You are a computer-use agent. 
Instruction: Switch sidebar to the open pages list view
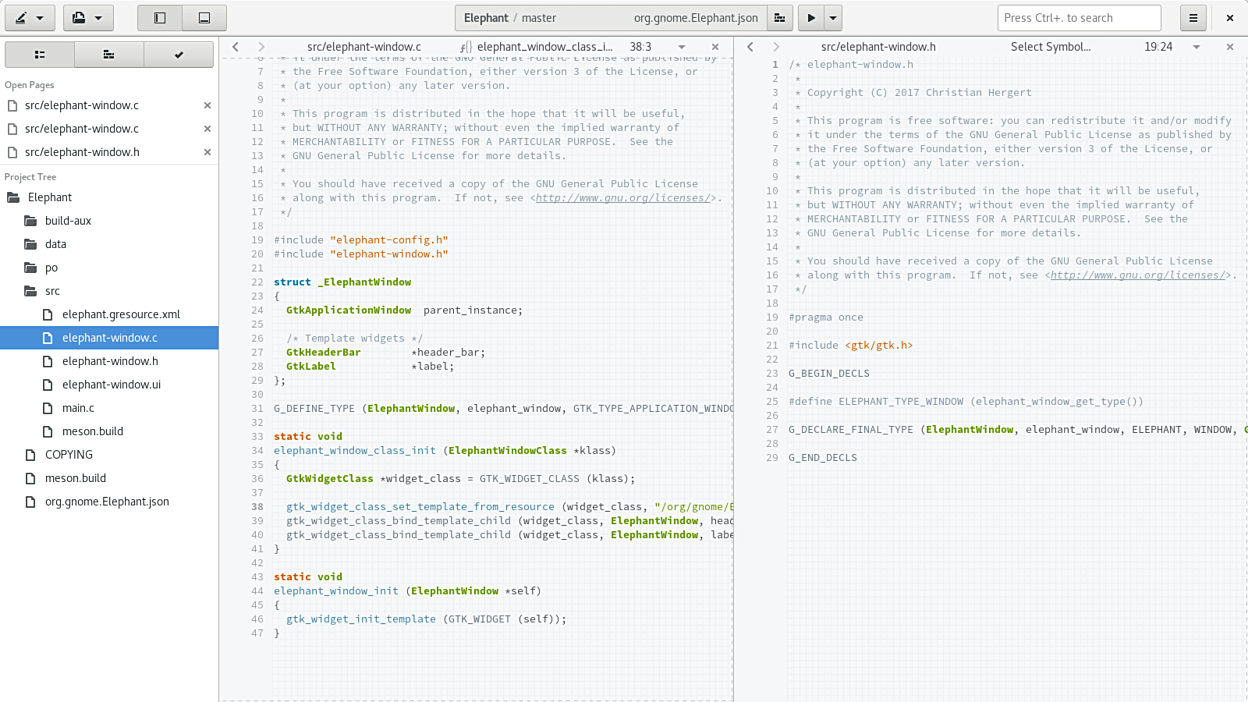40,55
